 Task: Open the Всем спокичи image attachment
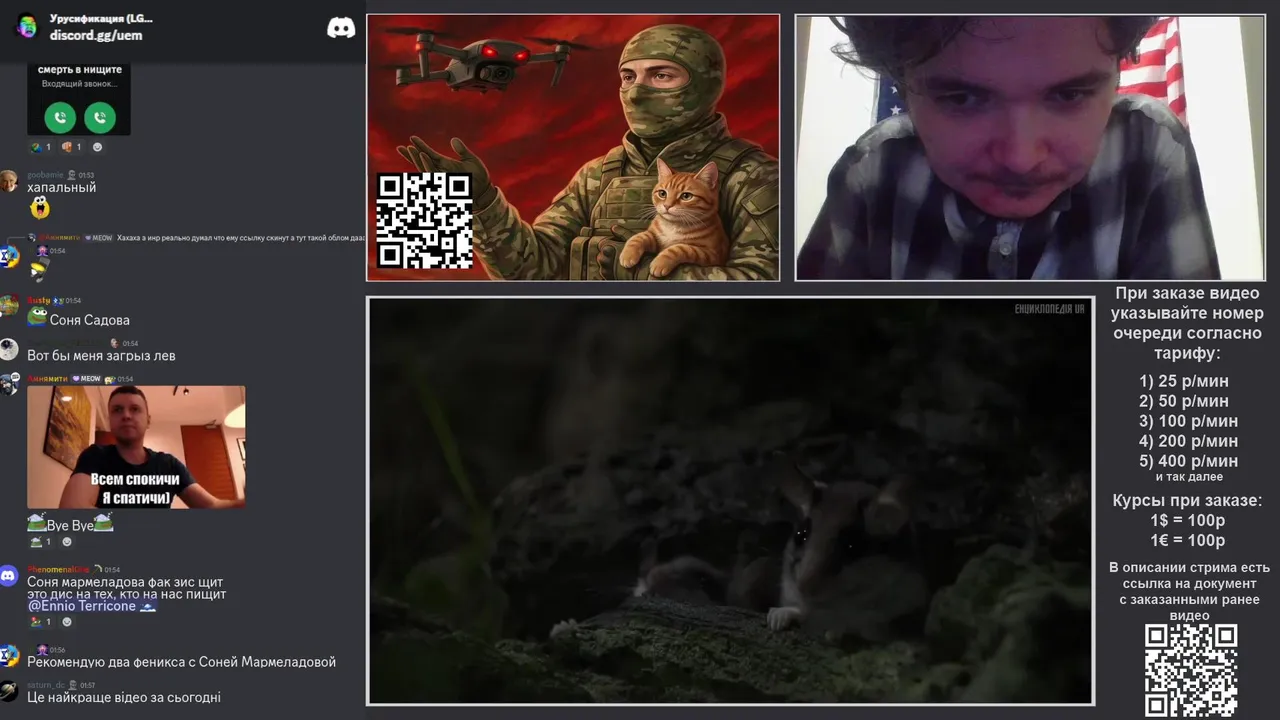click(x=136, y=447)
